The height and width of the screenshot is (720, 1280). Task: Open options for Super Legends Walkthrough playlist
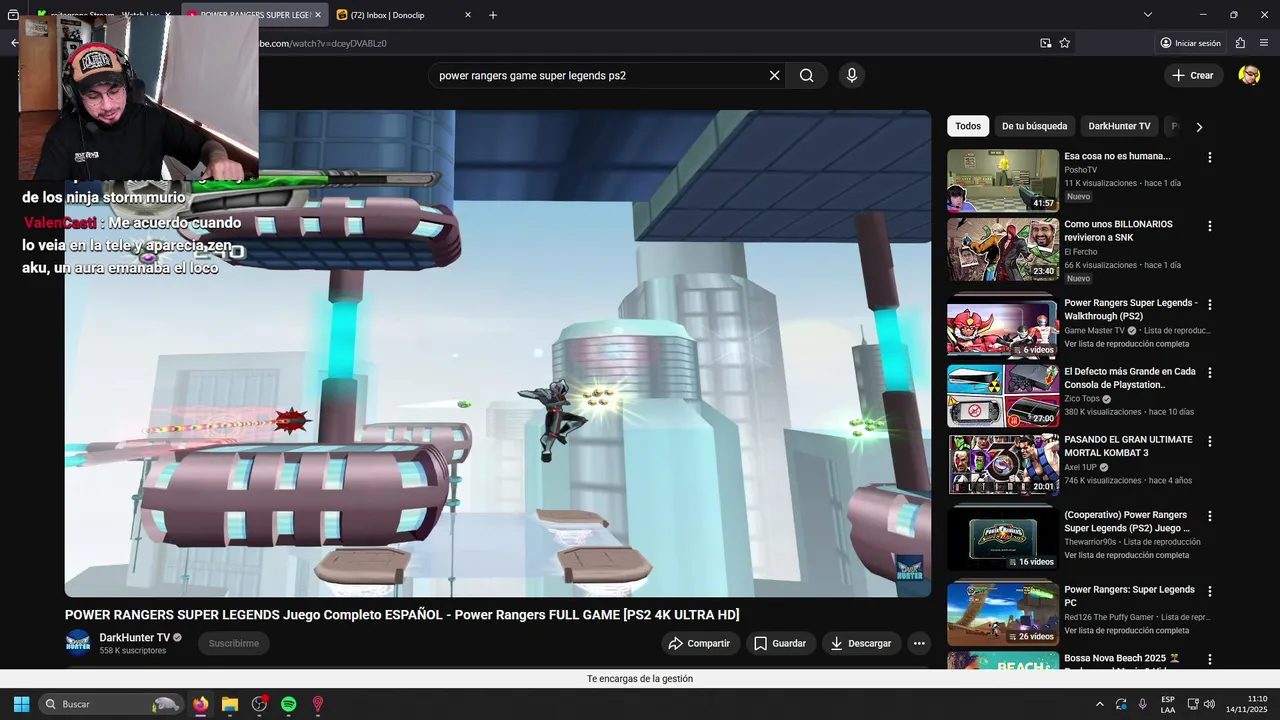1210,305
